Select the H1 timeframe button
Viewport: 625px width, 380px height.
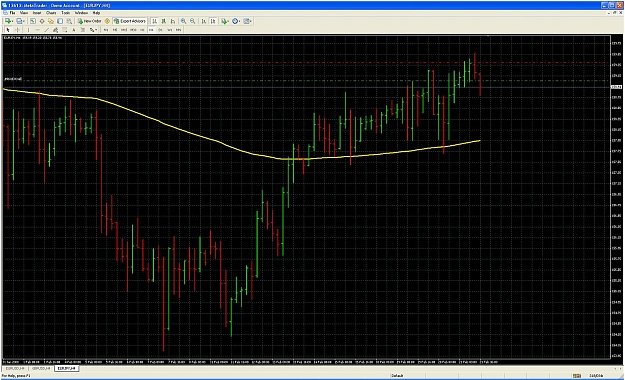(x=142, y=30)
